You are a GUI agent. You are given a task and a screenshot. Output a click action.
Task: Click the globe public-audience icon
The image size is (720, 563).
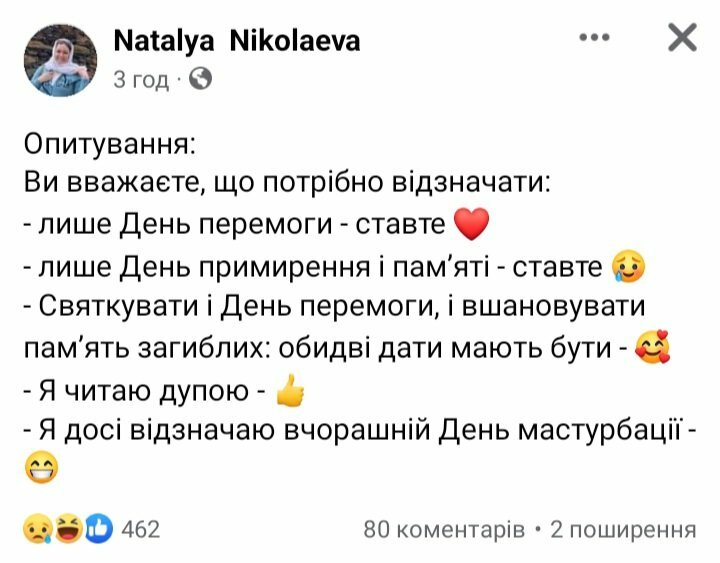pyautogui.click(x=200, y=78)
